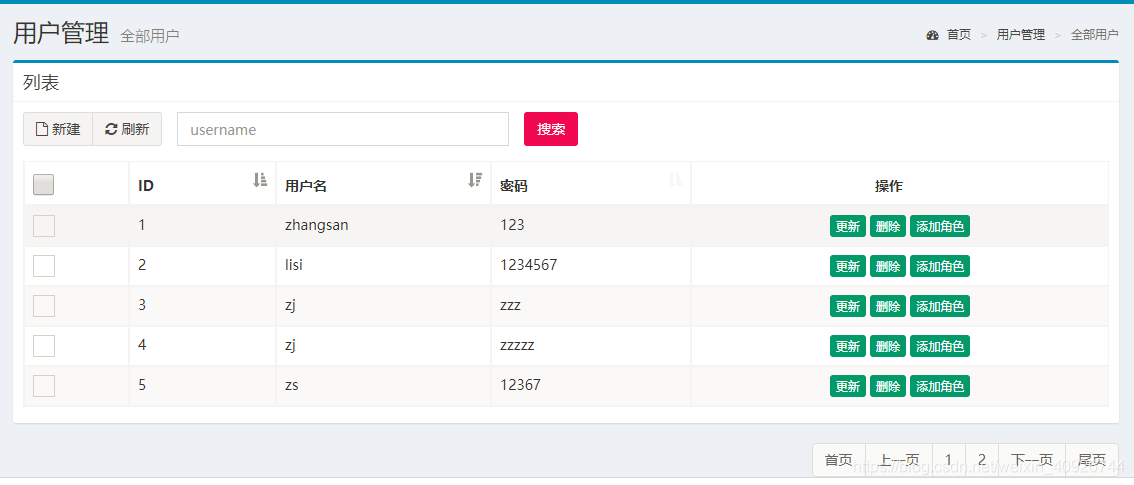Click the 密码 column header
The width and height of the screenshot is (1134, 485).
[x=591, y=185]
